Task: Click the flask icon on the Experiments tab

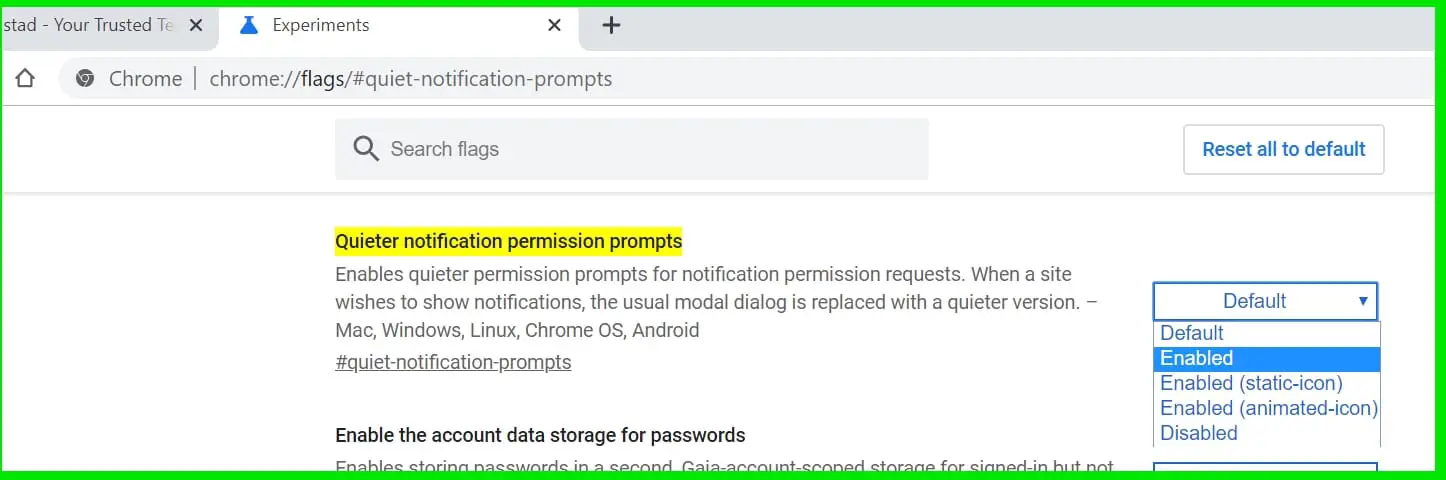Action: pyautogui.click(x=250, y=26)
